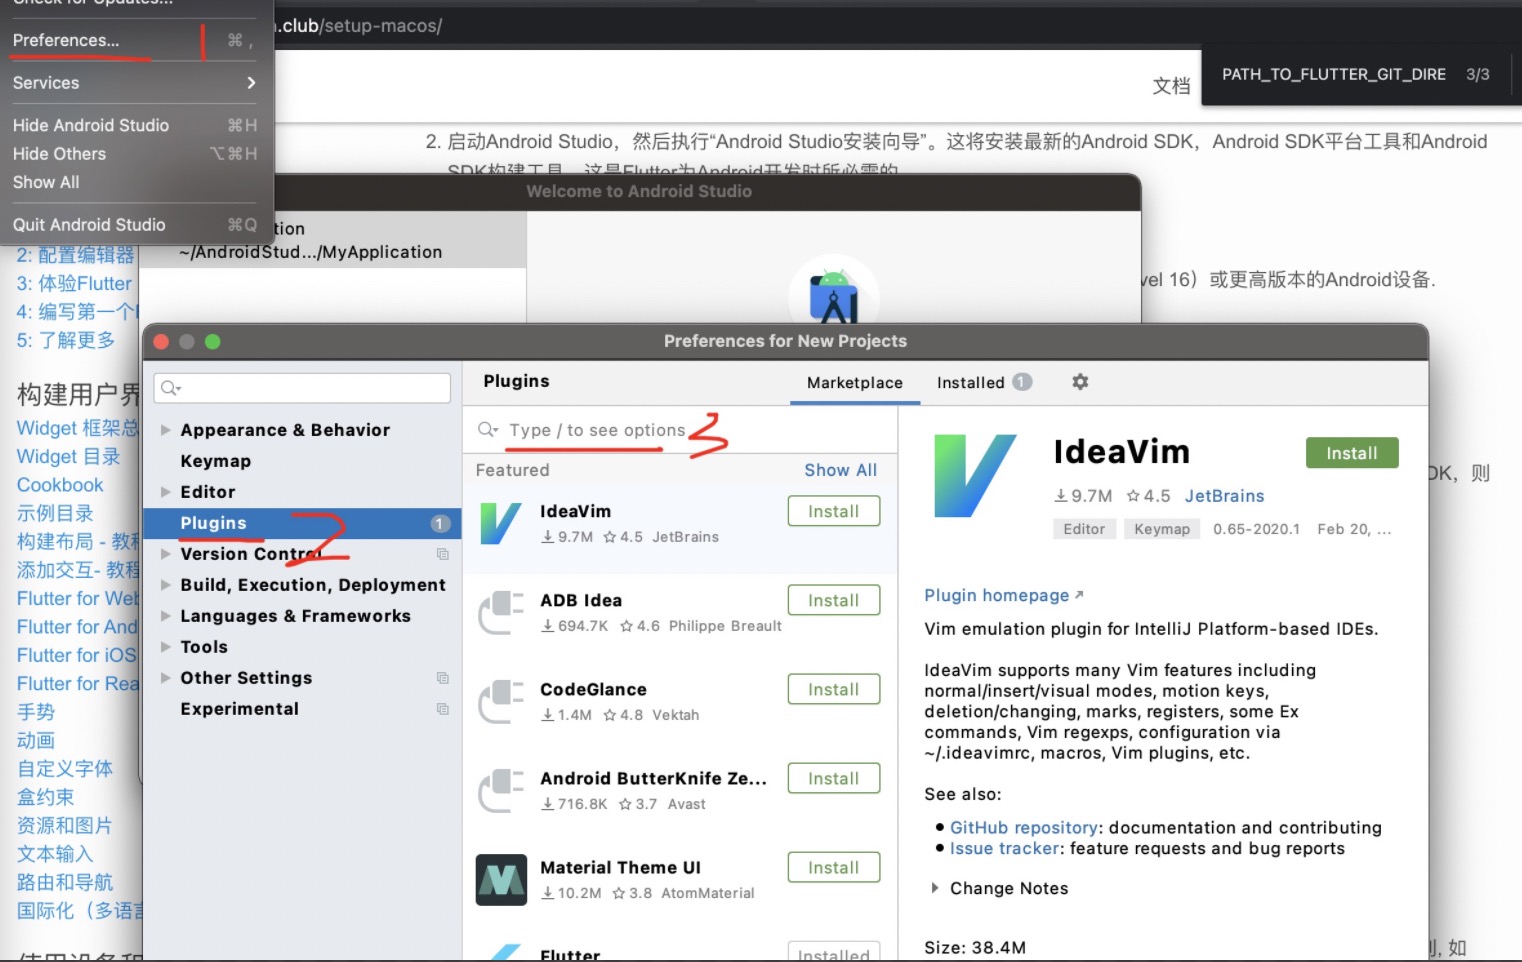
Task: Click the CodeGlance plugin icon
Action: click(501, 701)
